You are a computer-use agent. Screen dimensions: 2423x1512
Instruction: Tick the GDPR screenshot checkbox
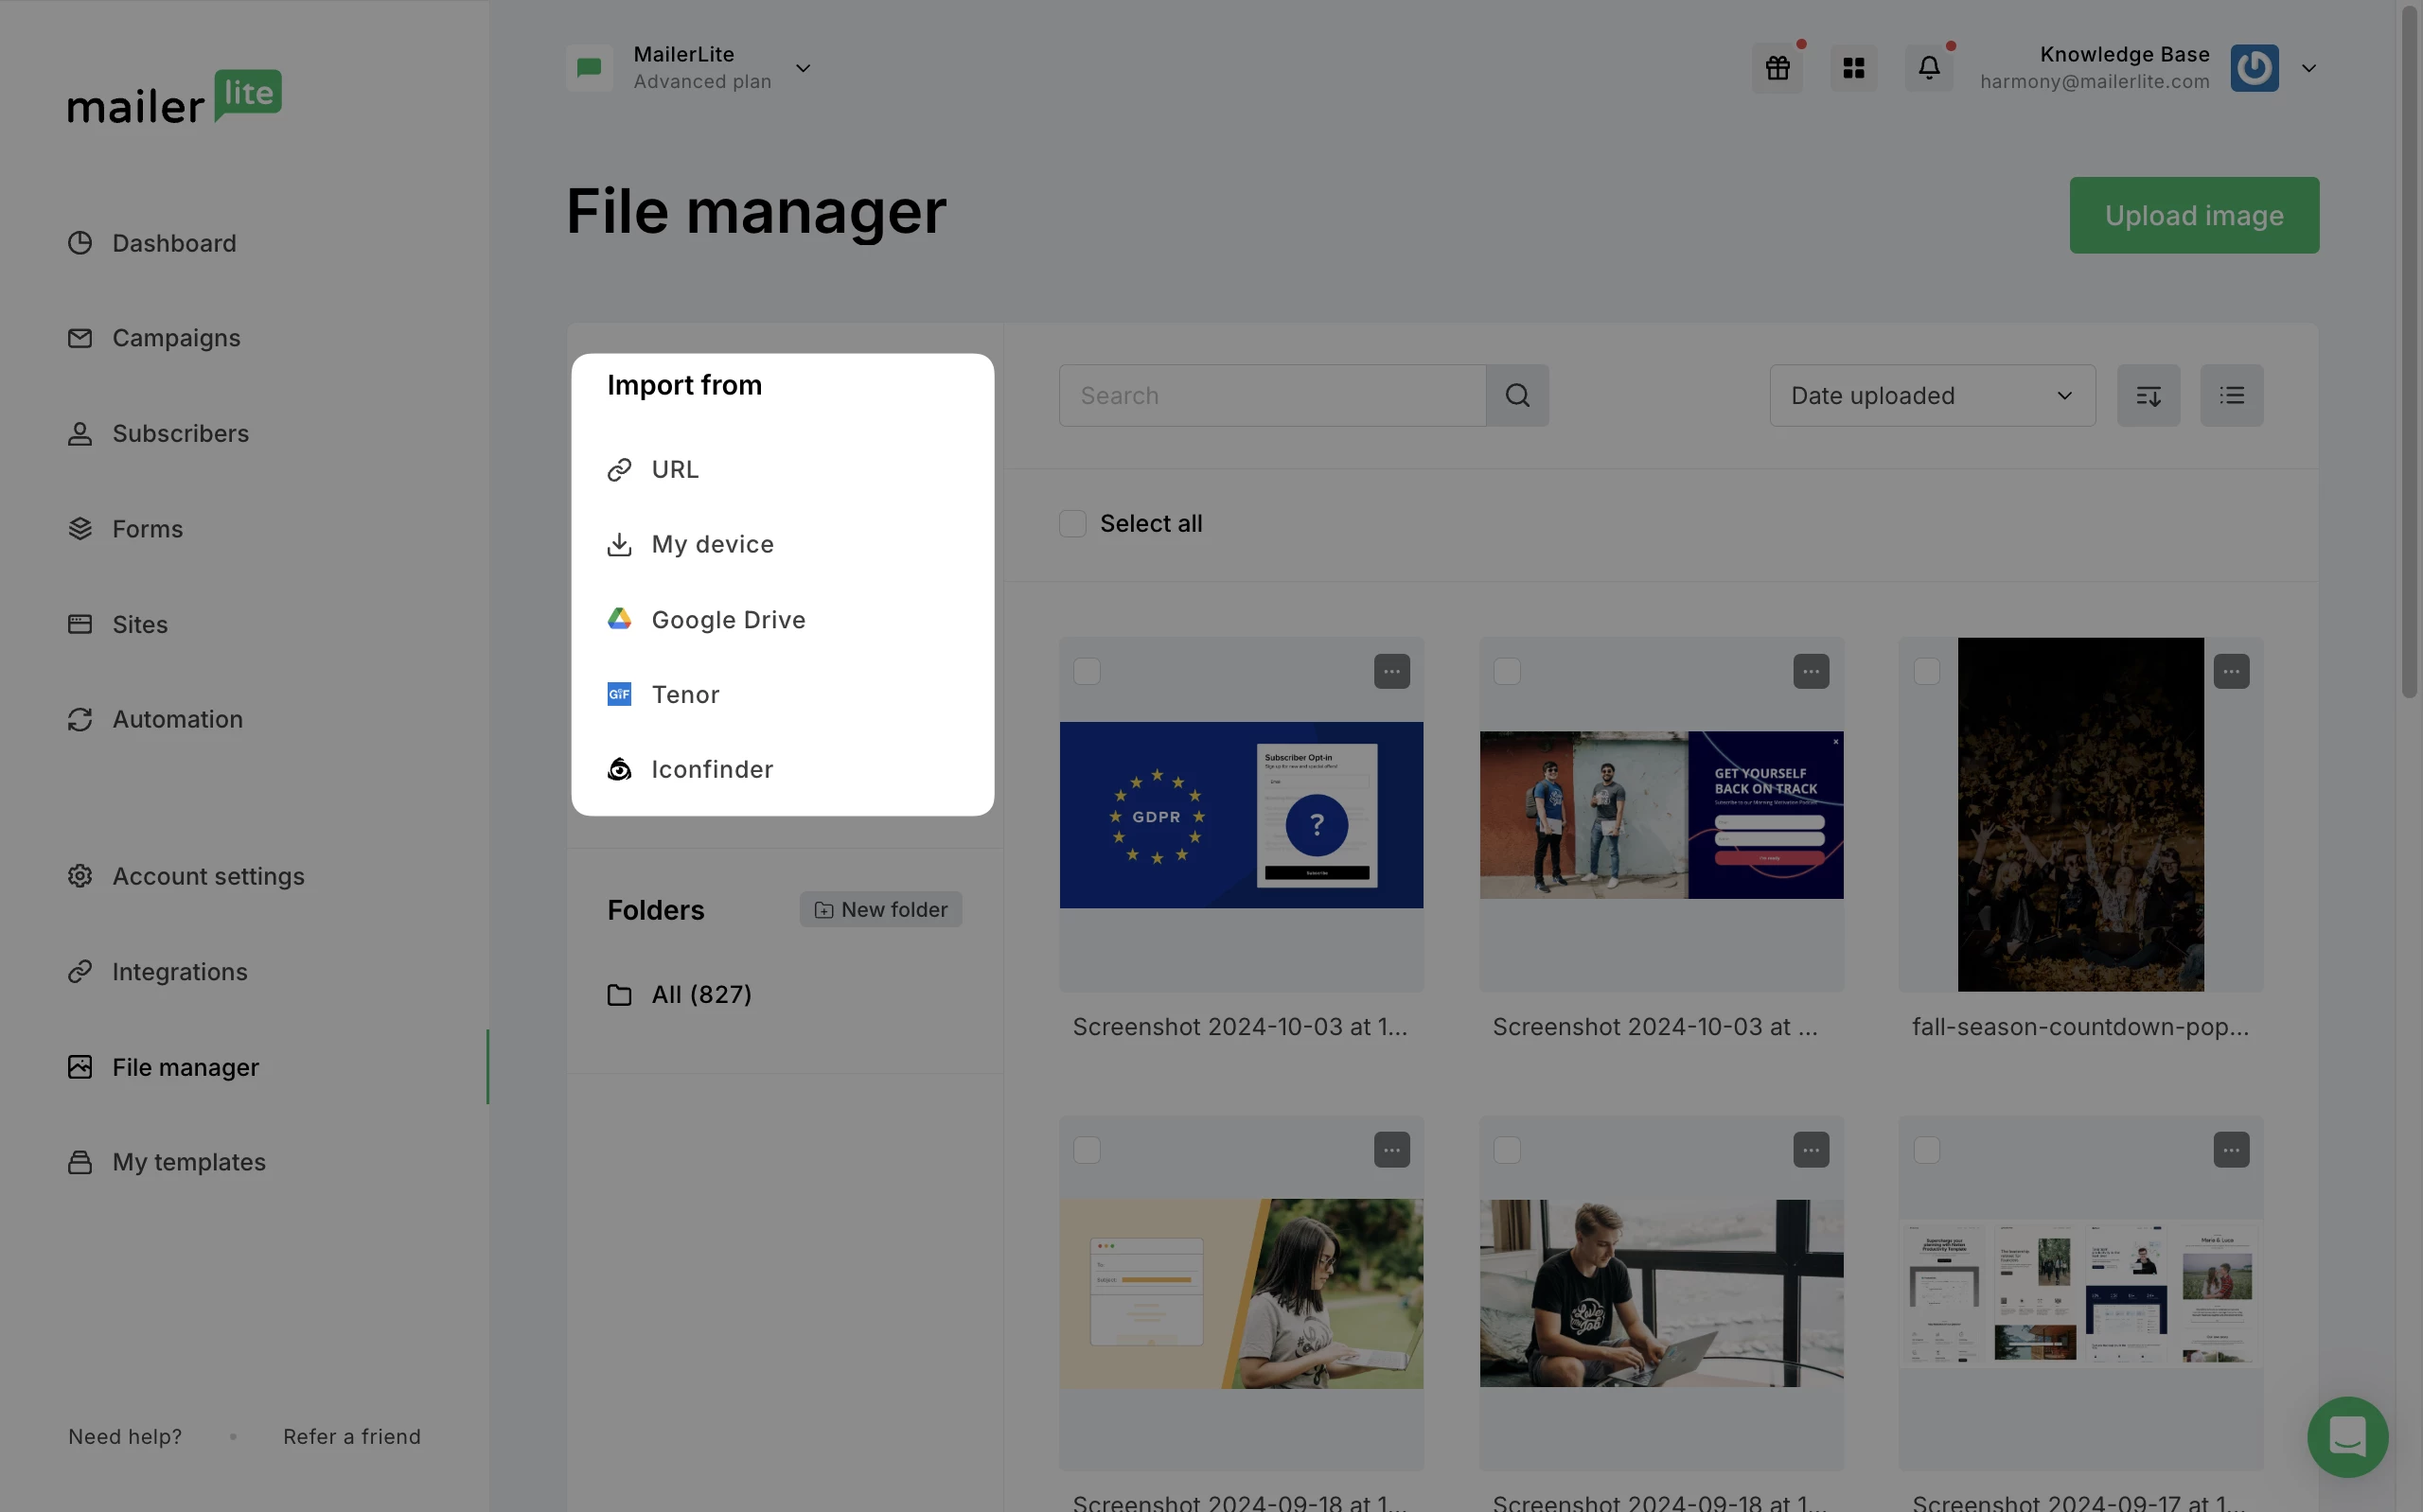pyautogui.click(x=1087, y=672)
